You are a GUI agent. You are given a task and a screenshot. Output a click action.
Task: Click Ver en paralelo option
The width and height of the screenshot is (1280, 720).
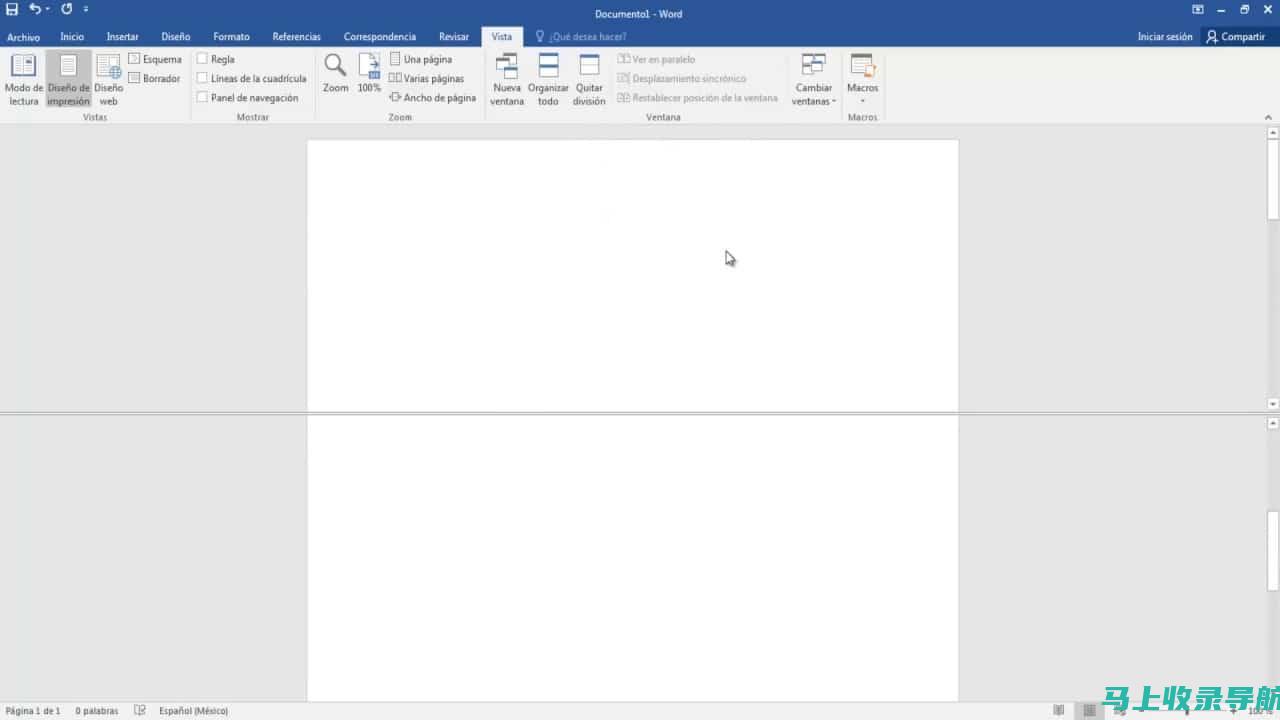point(657,59)
